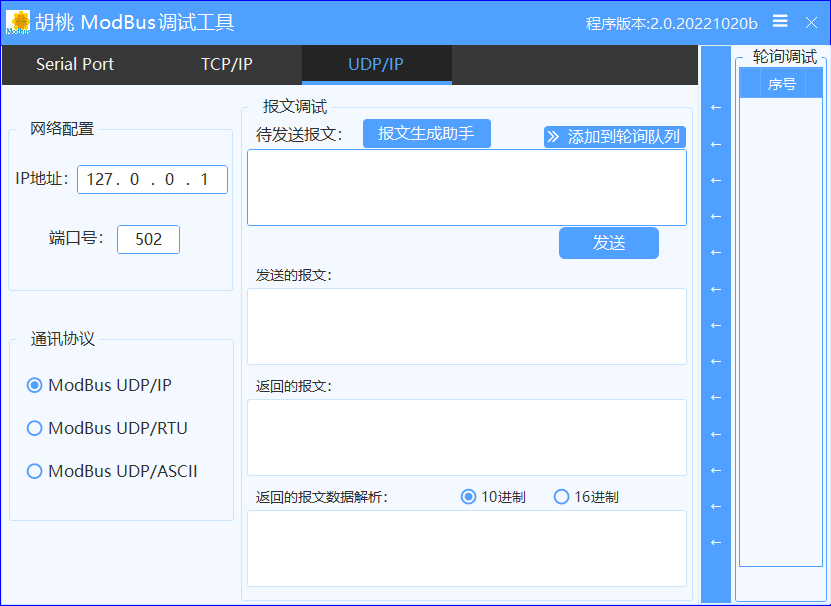This screenshot has height=606, width=831.
Task: Switch to the Serial Port tab
Action: [74, 63]
